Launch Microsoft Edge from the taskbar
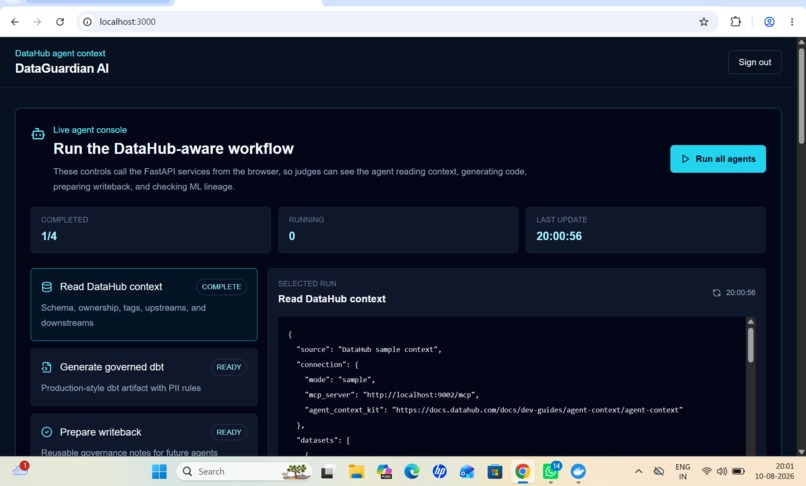 [x=412, y=471]
